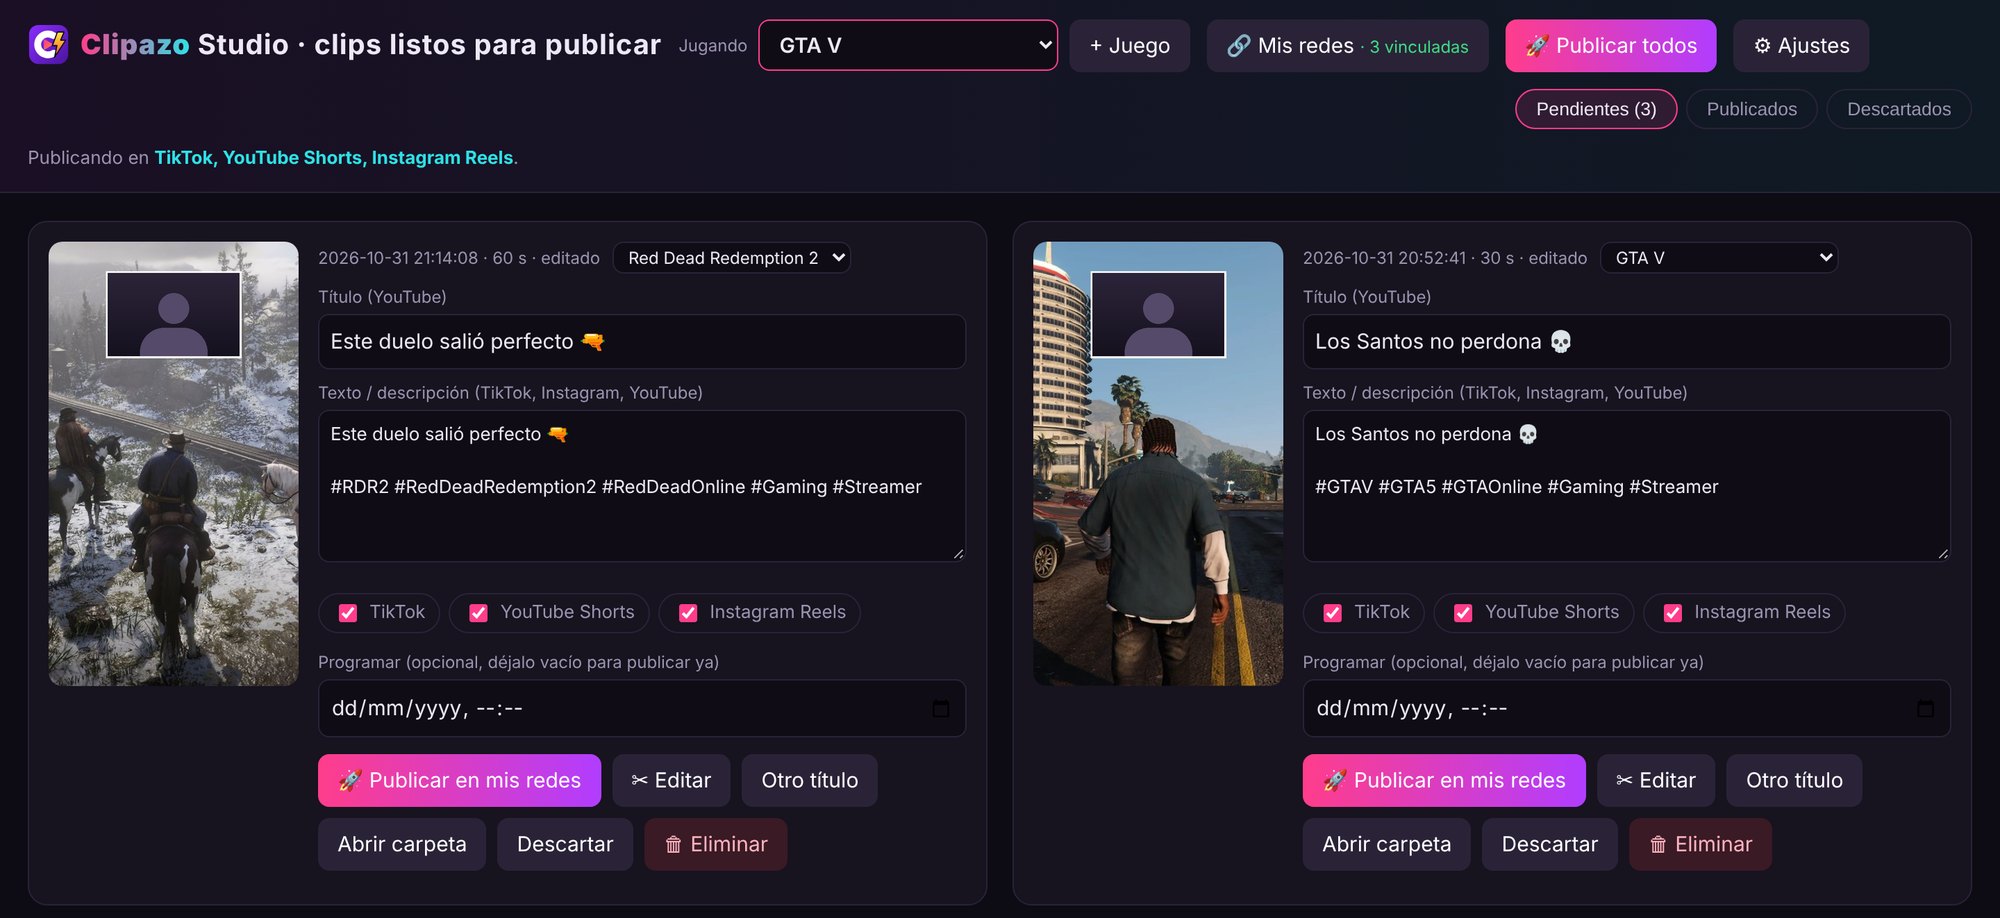The image size is (2000, 918).
Task: Open folder of the Los Santos clip
Action: click(1386, 844)
